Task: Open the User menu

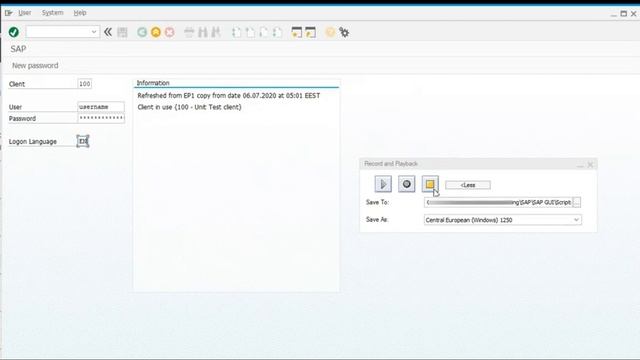Action: (x=24, y=13)
